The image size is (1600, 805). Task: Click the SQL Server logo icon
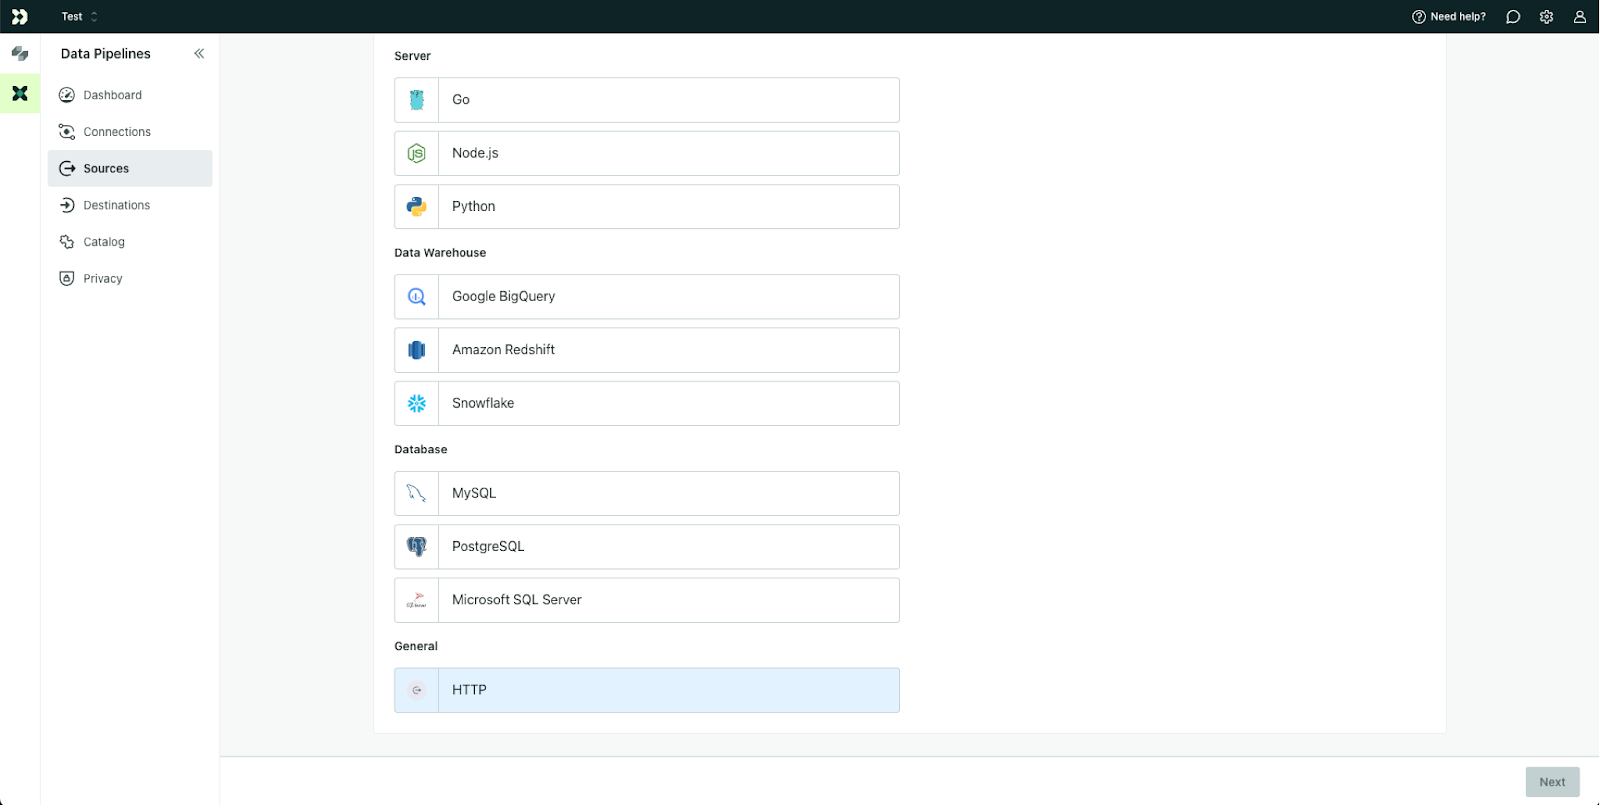[417, 600]
